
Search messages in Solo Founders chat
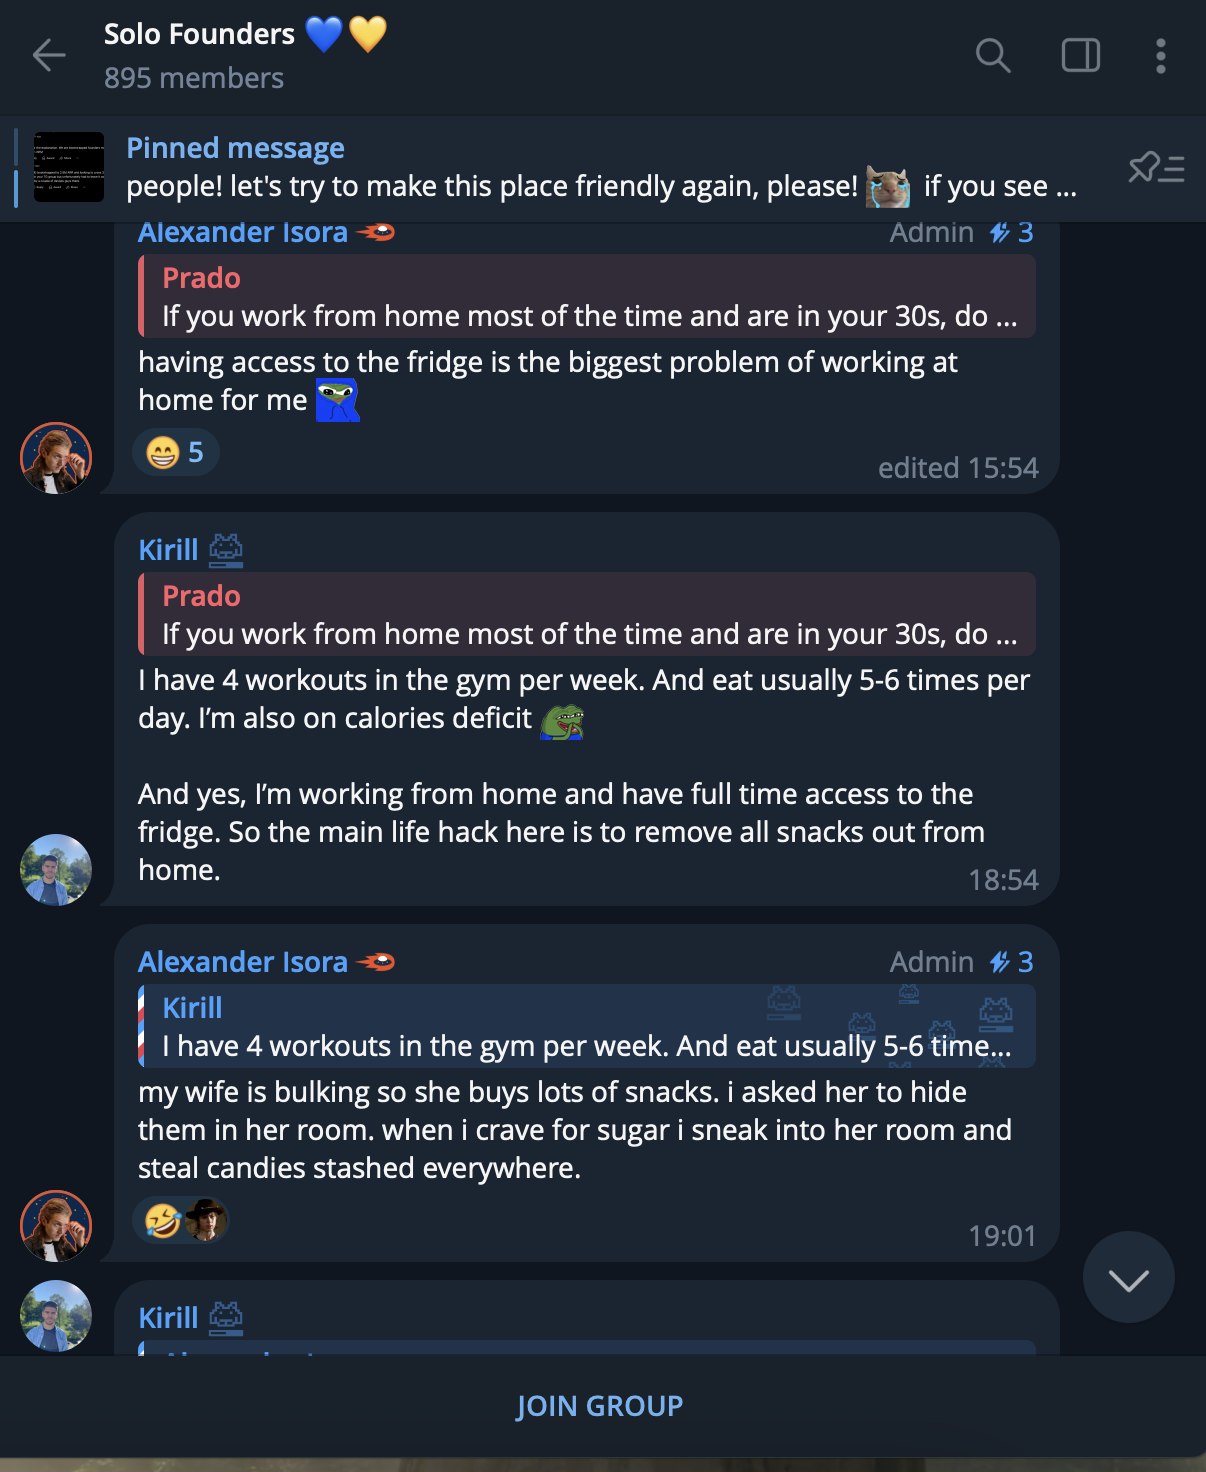tap(992, 56)
